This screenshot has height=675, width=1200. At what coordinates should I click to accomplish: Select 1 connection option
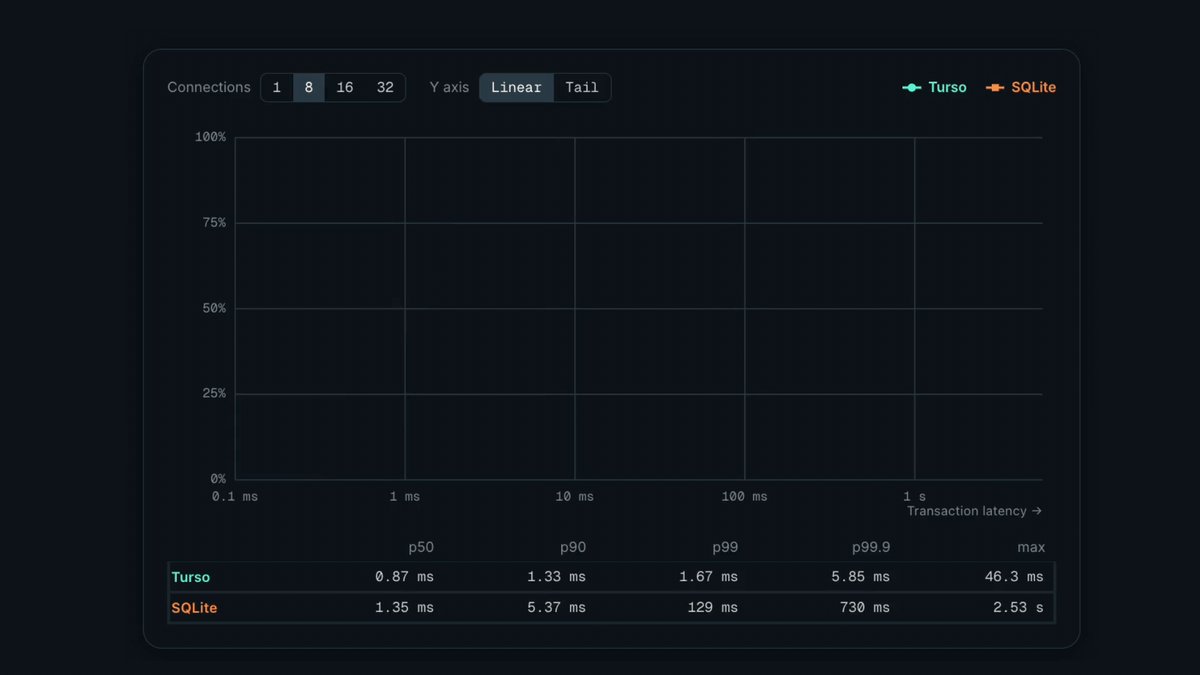[277, 88]
